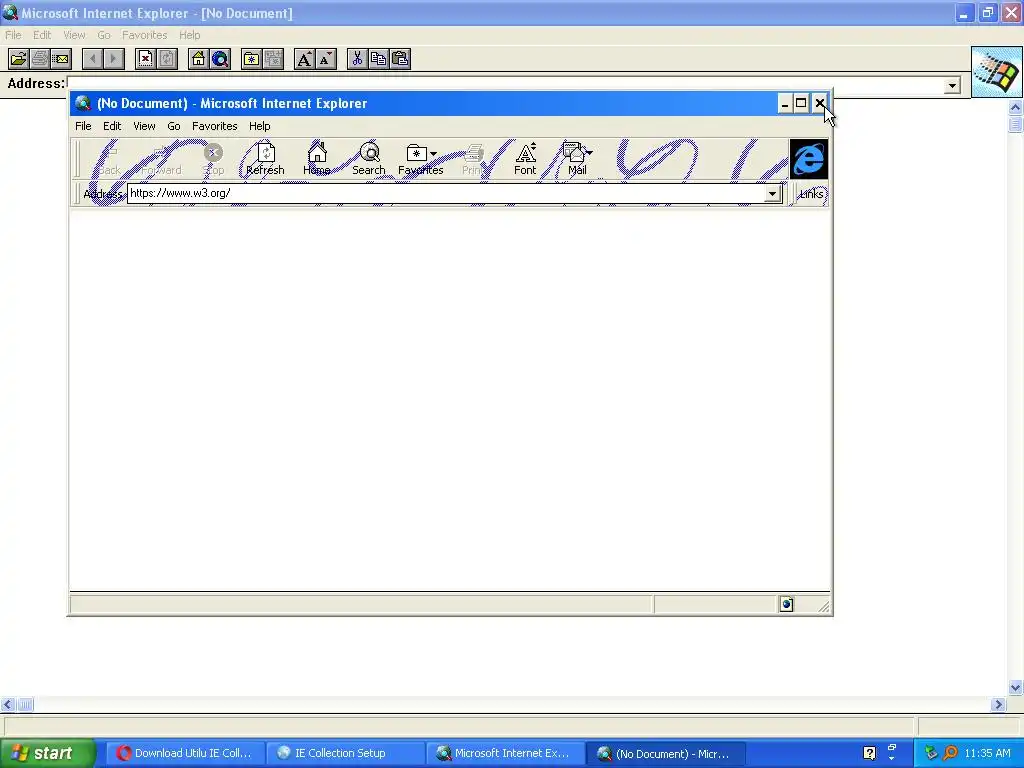Click larger font A icon in background toolbar
The height and width of the screenshot is (768, 1024).
point(304,59)
